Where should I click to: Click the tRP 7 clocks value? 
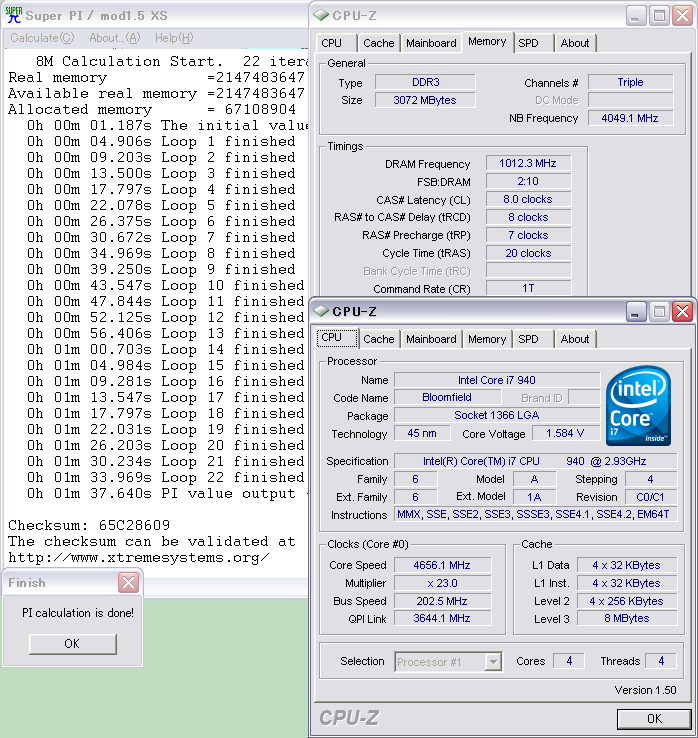click(528, 235)
